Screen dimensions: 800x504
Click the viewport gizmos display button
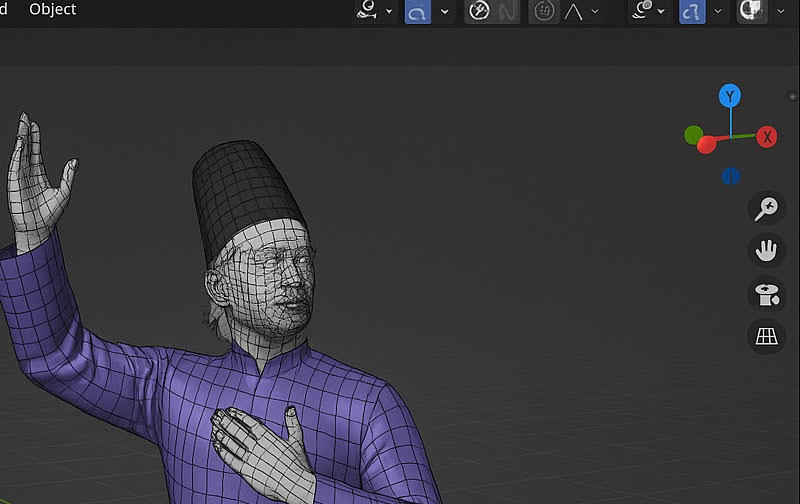[x=644, y=11]
